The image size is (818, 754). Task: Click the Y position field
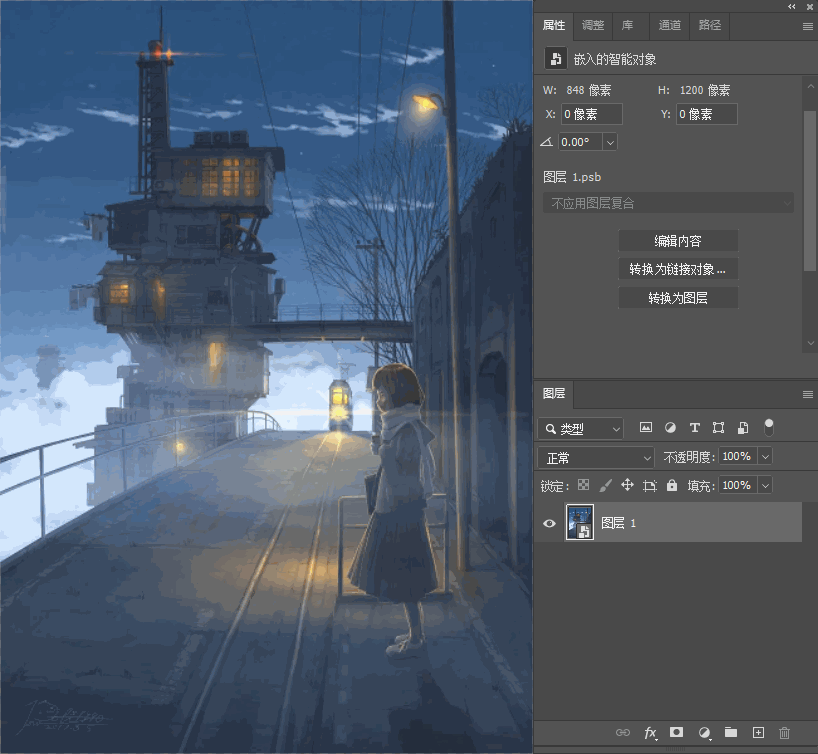707,114
